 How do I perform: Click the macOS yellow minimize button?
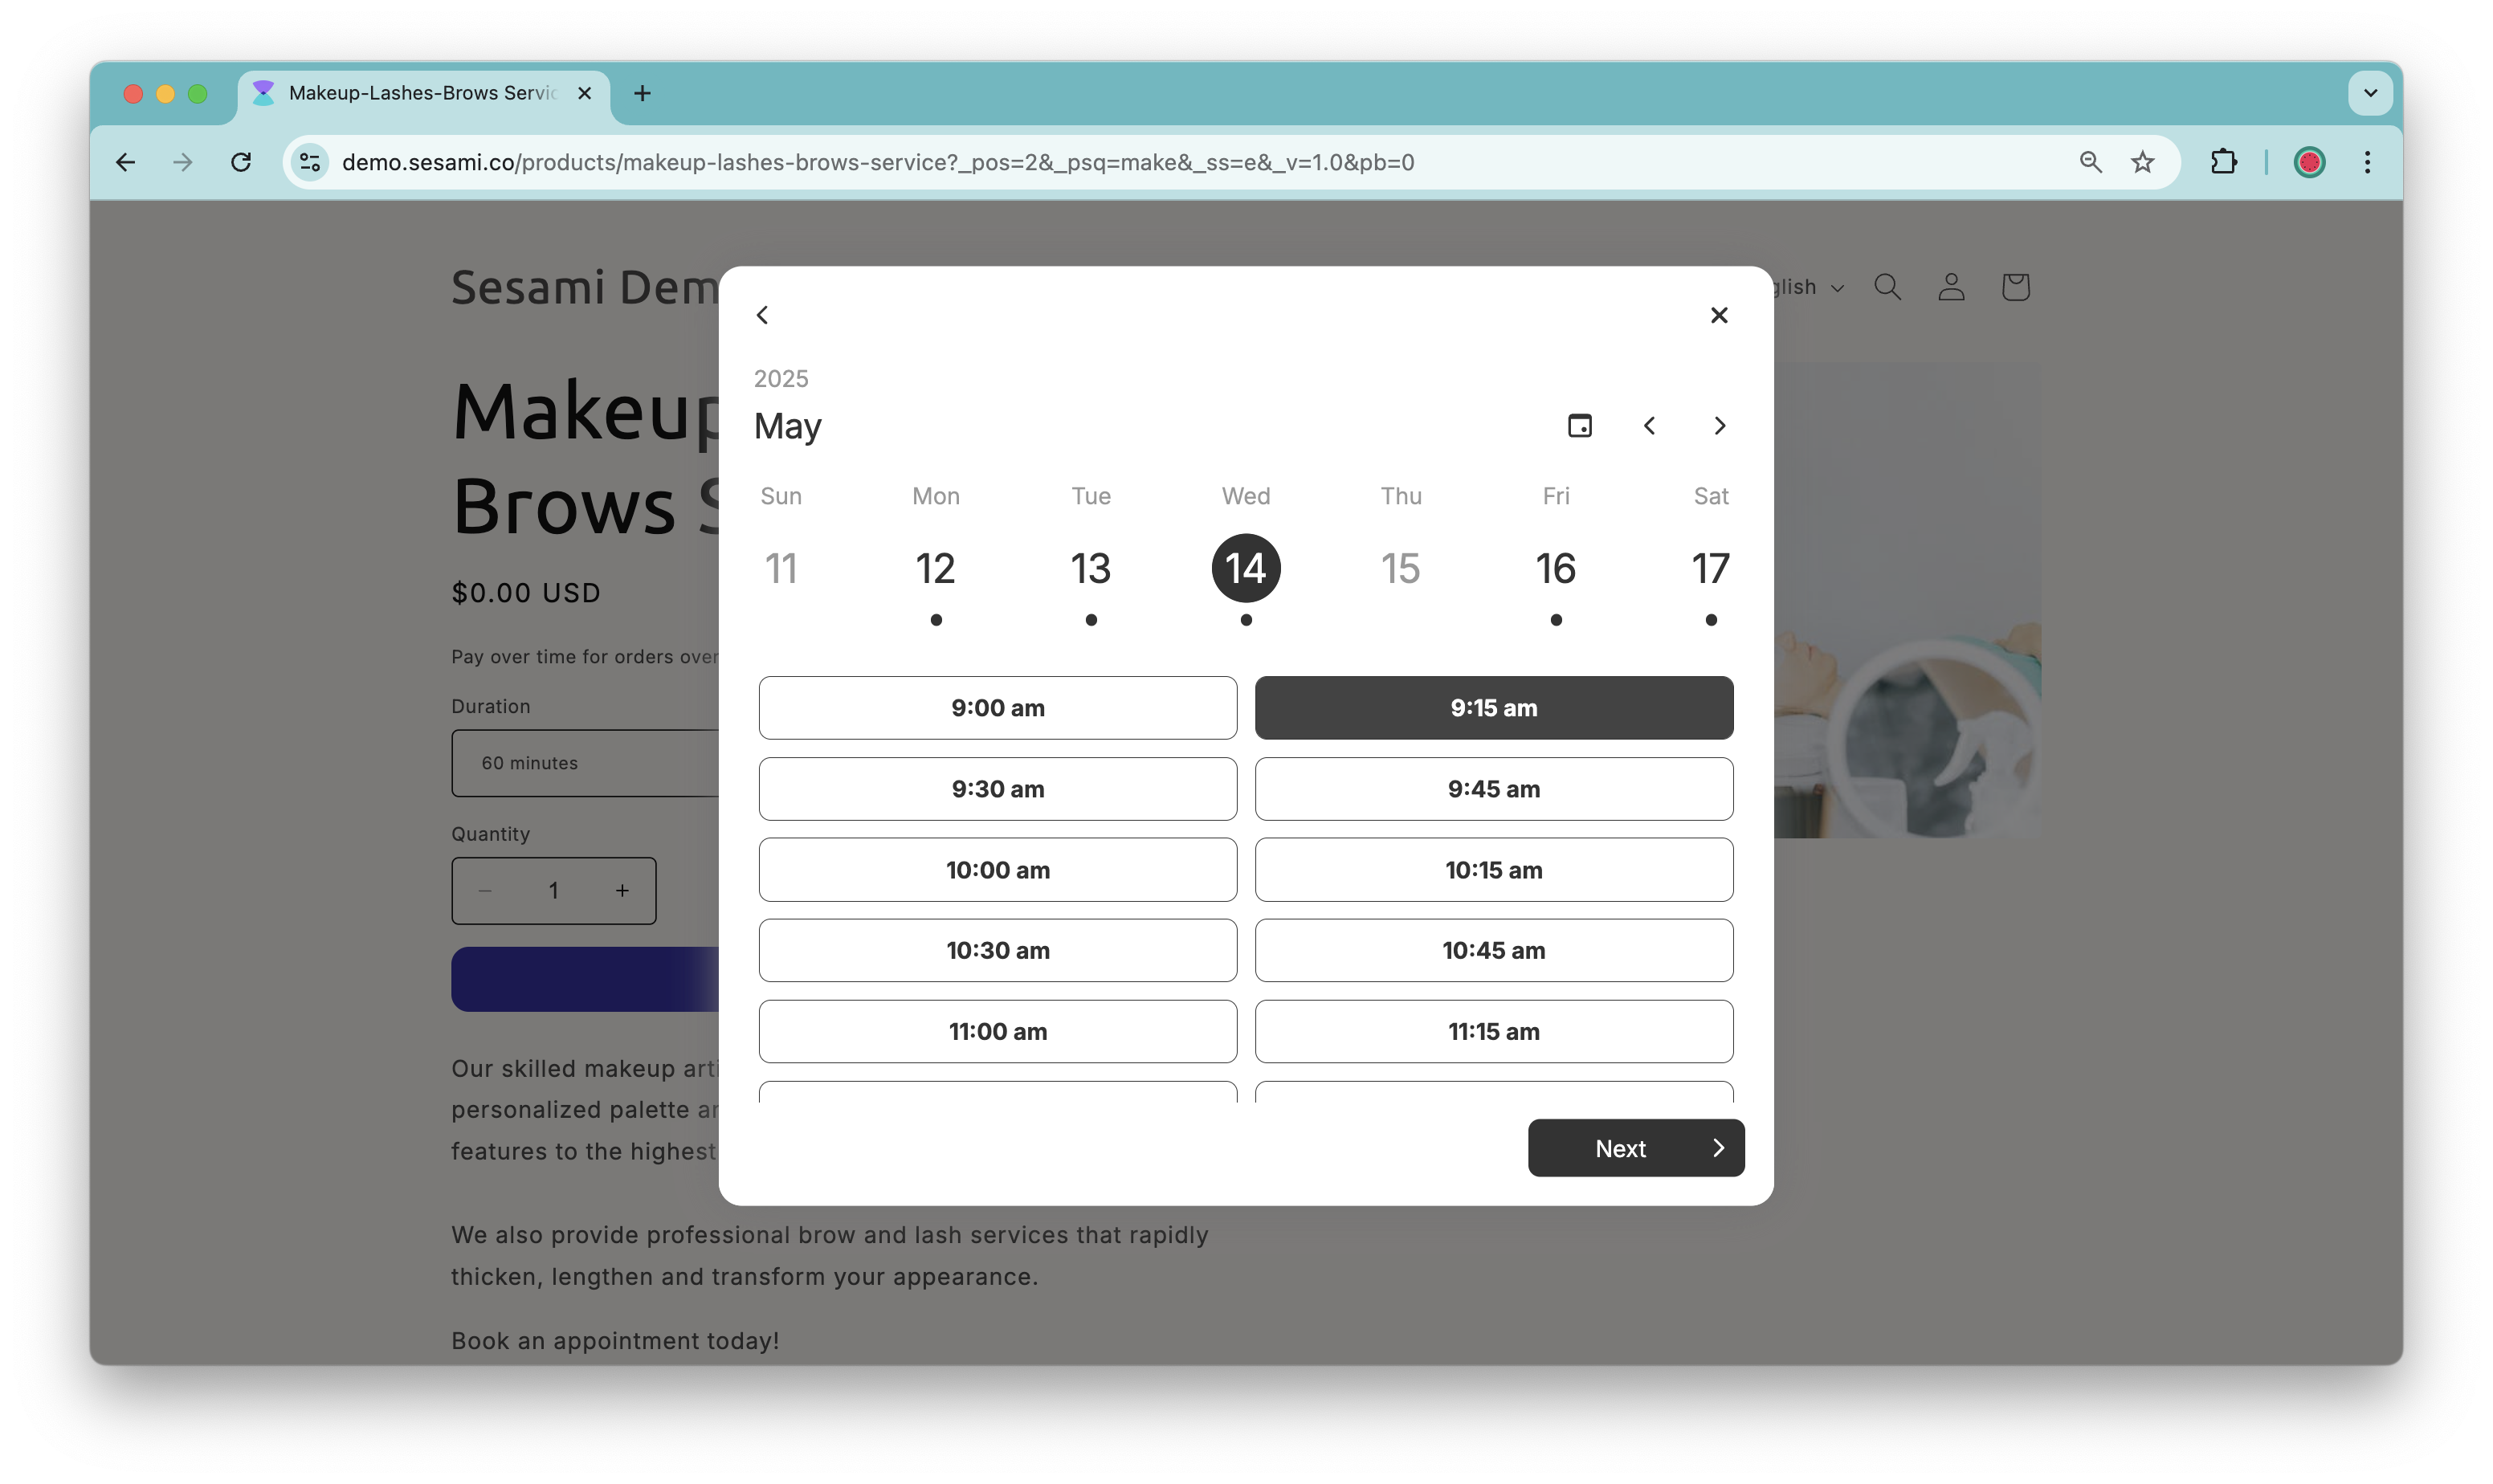165,93
